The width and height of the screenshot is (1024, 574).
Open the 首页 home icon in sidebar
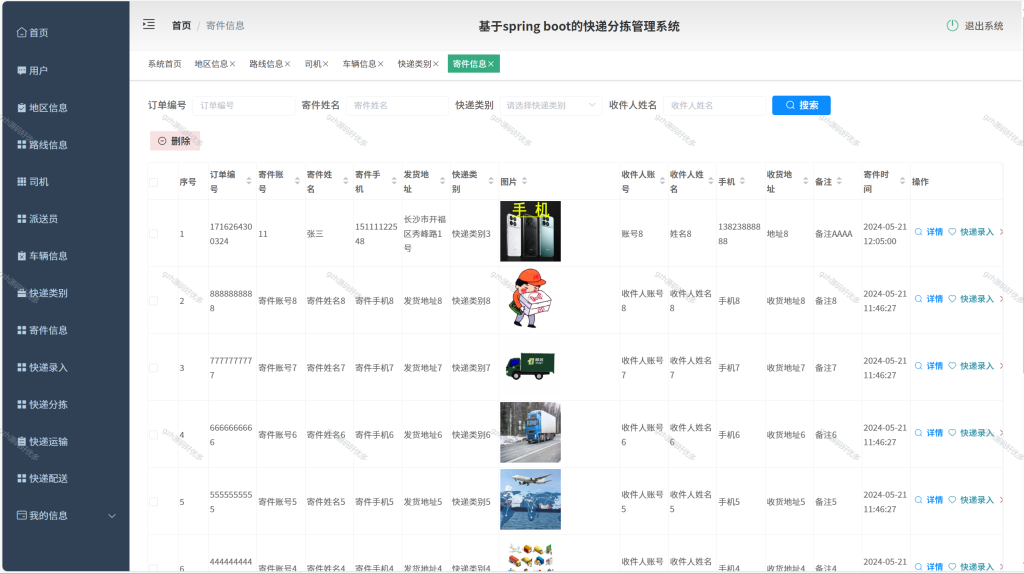(22, 33)
